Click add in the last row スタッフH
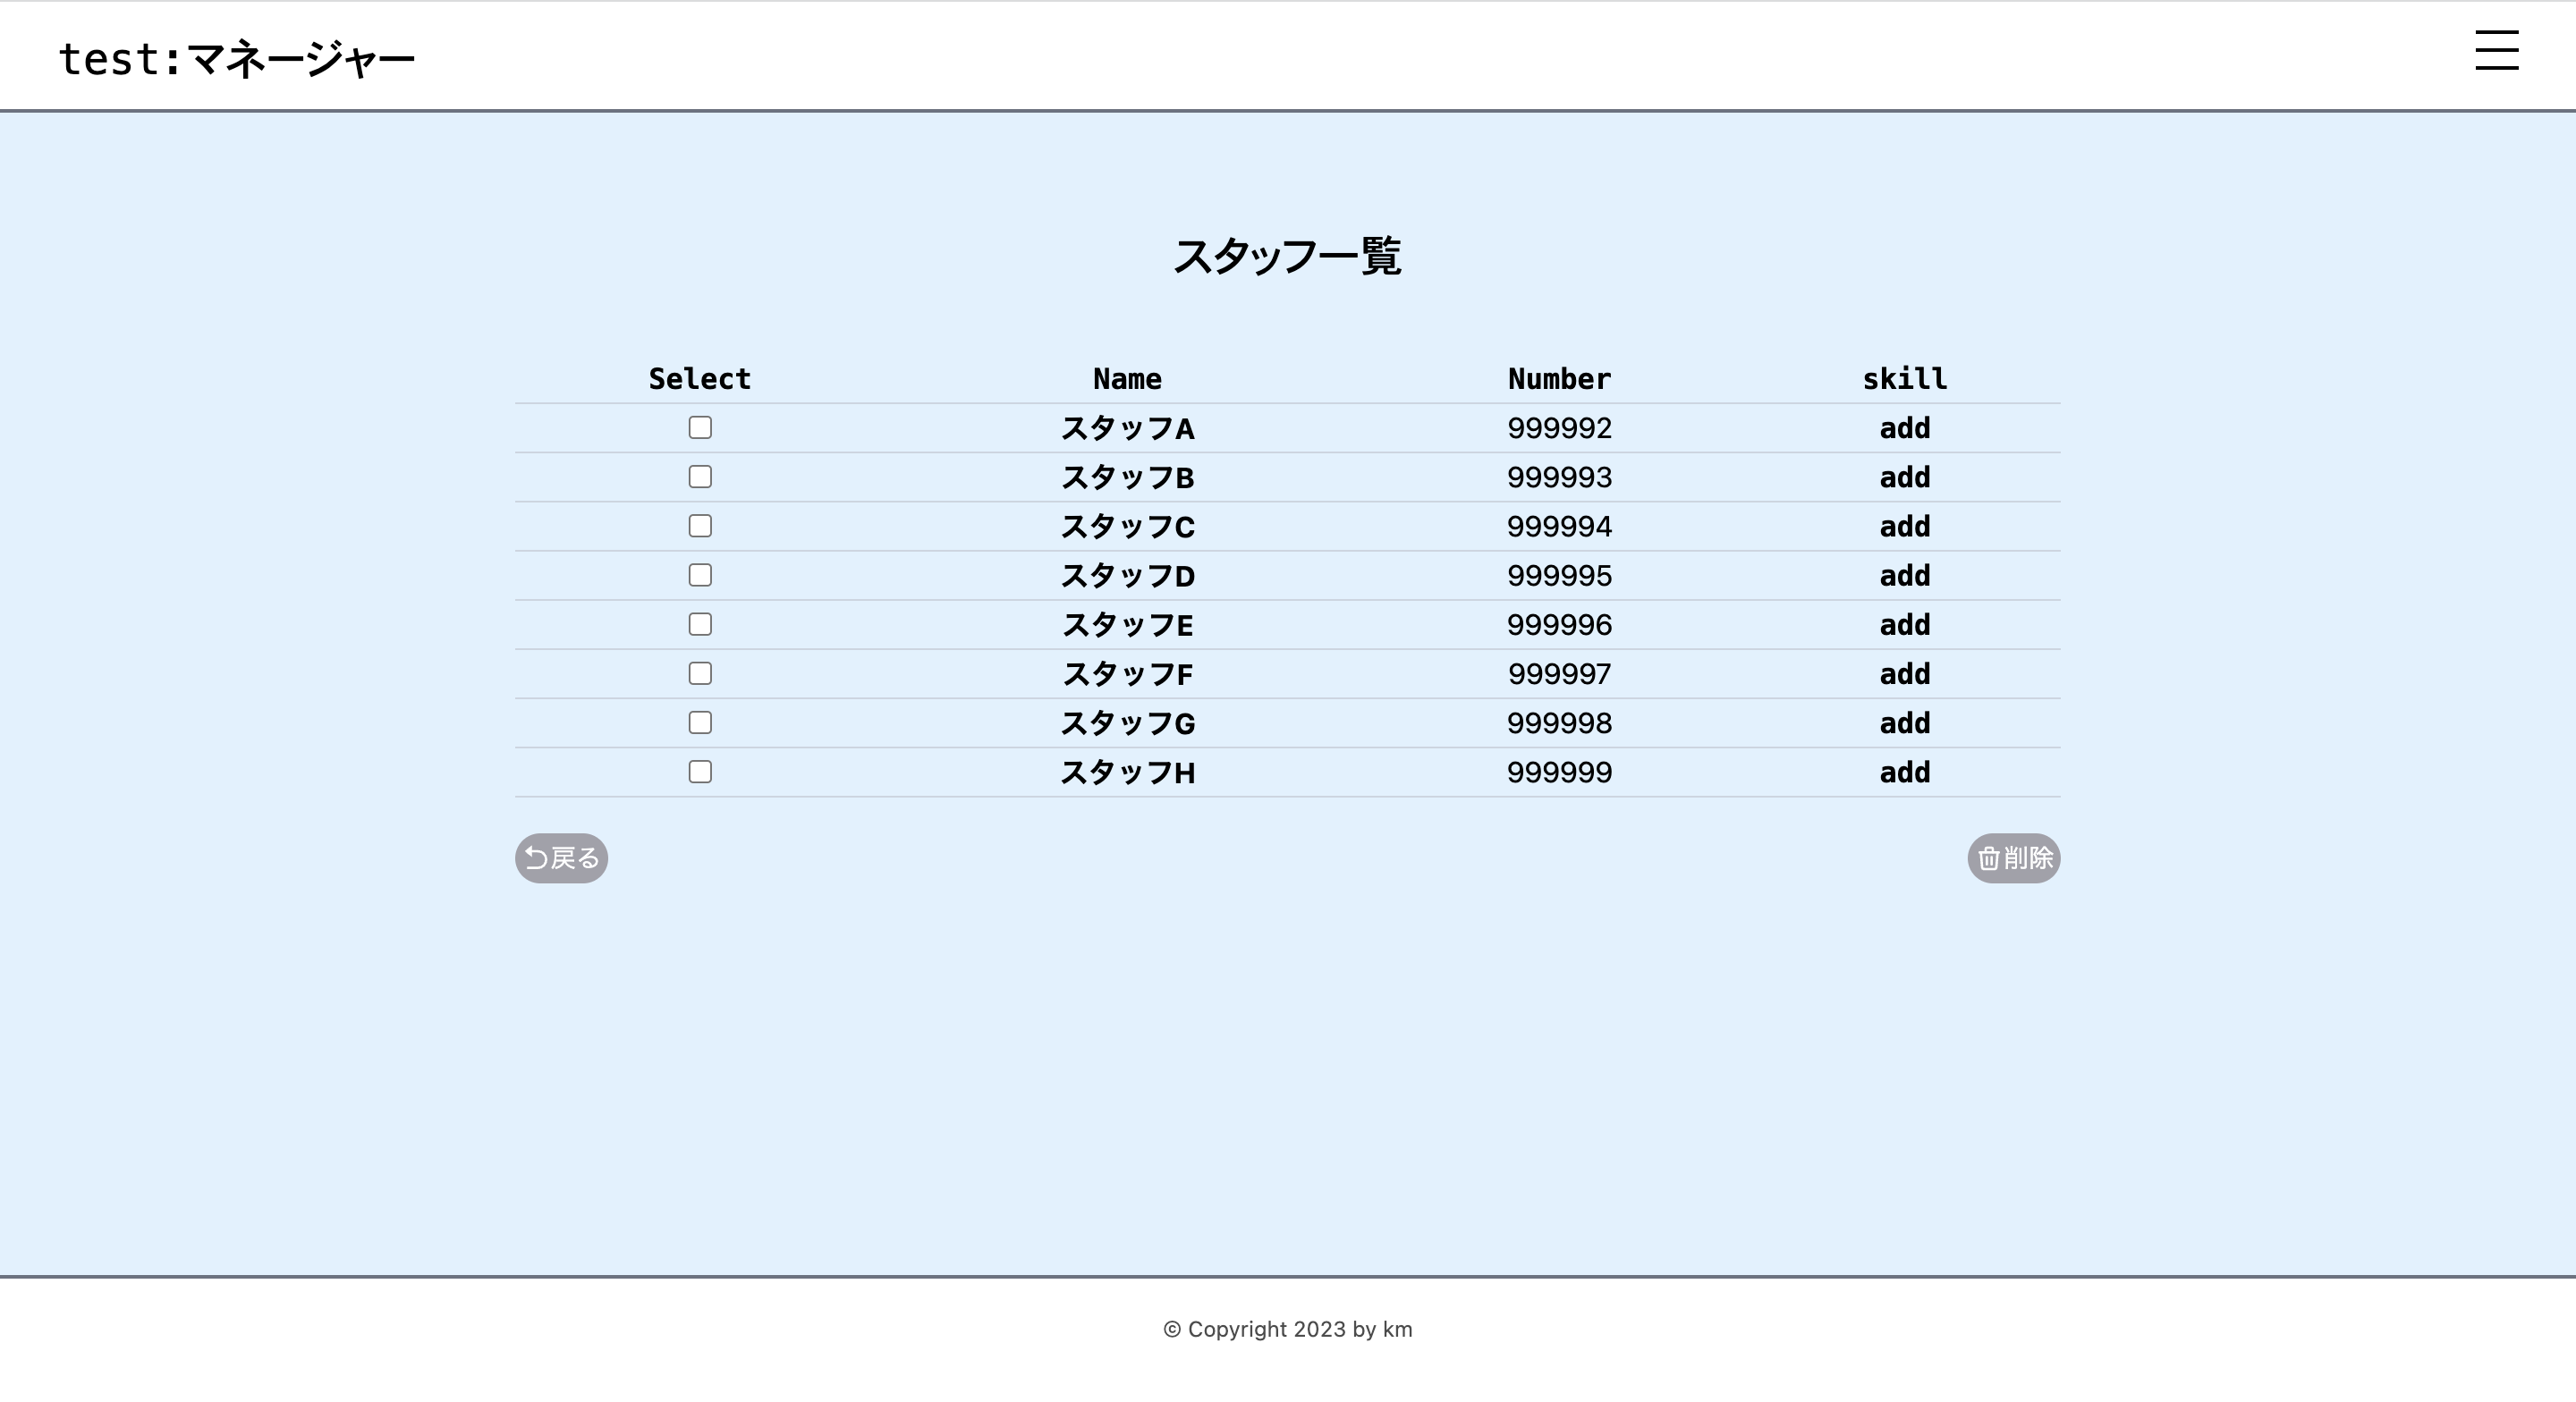 point(1904,772)
